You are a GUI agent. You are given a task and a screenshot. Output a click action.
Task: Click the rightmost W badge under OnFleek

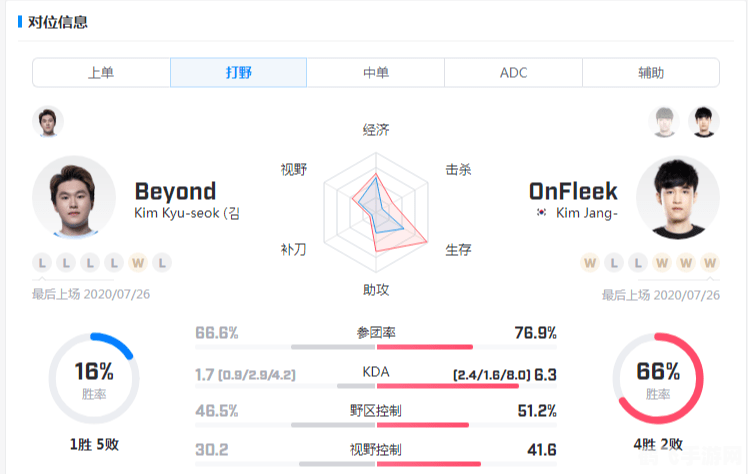710,263
